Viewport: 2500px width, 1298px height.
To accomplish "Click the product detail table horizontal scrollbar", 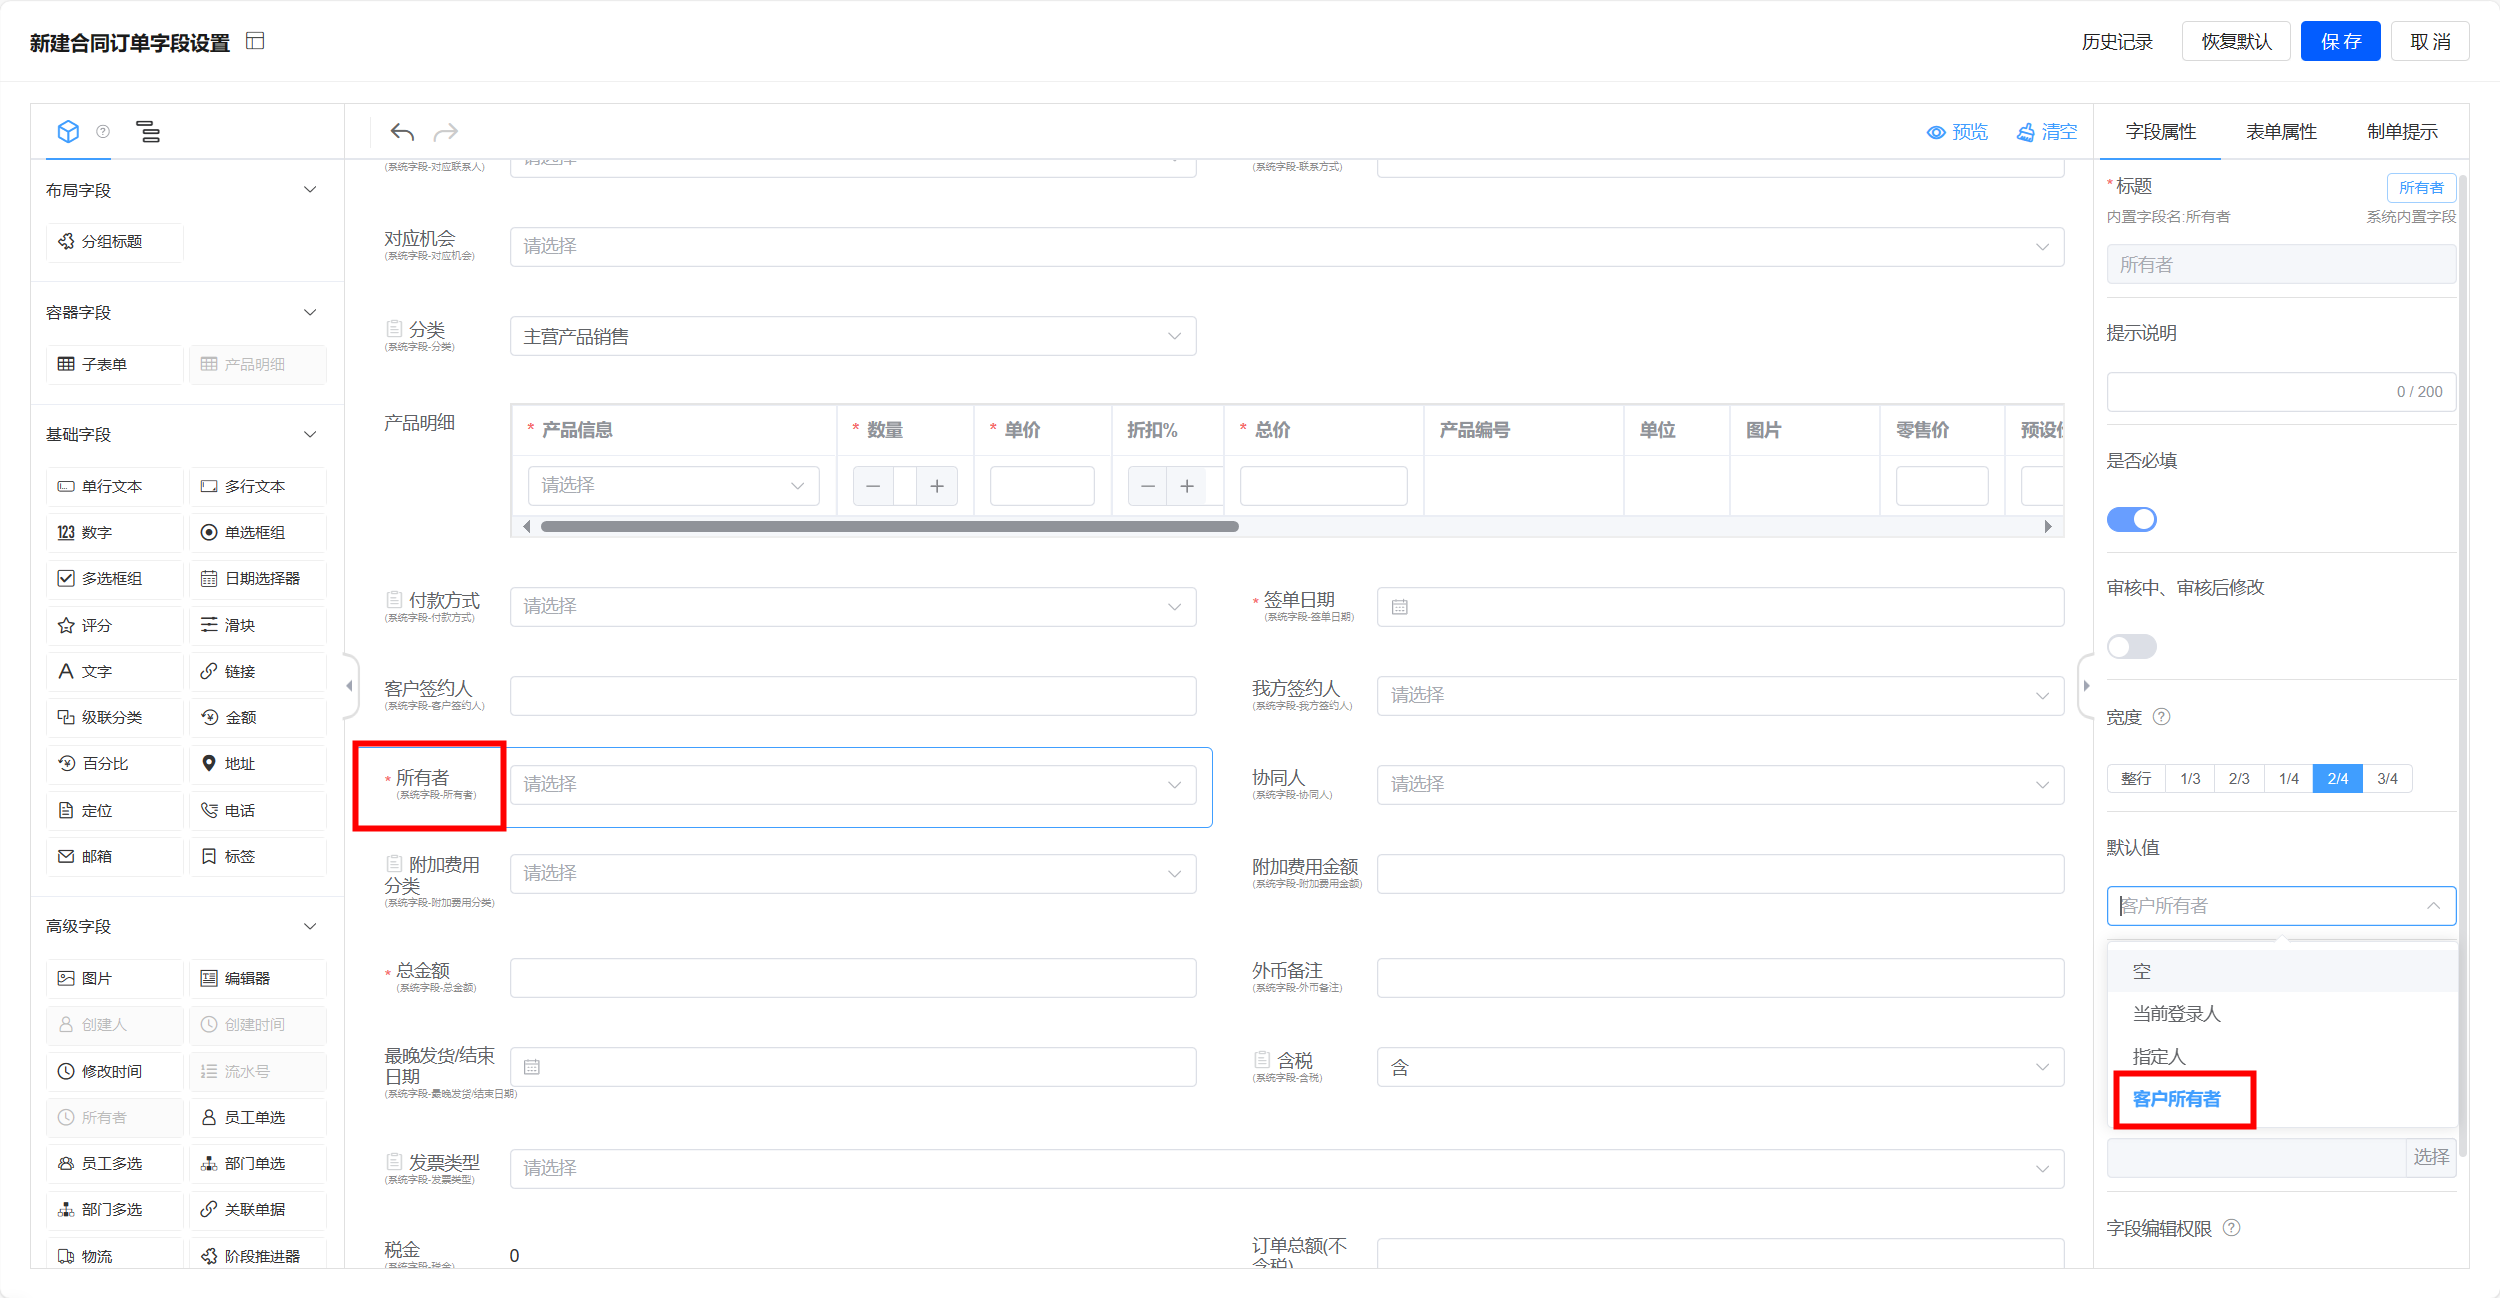I will click(x=889, y=526).
